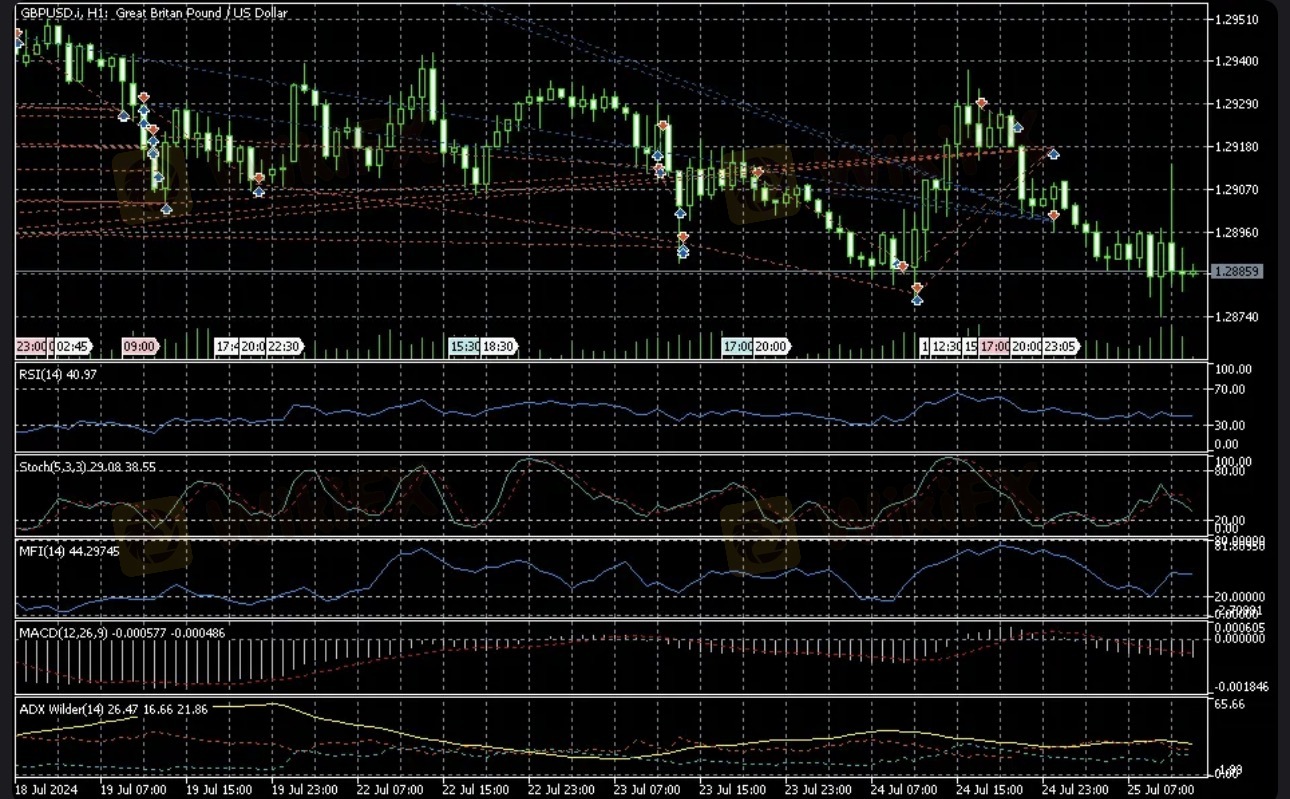Click the current price tag 1.28859
This screenshot has width=1290, height=799.
(x=1236, y=271)
